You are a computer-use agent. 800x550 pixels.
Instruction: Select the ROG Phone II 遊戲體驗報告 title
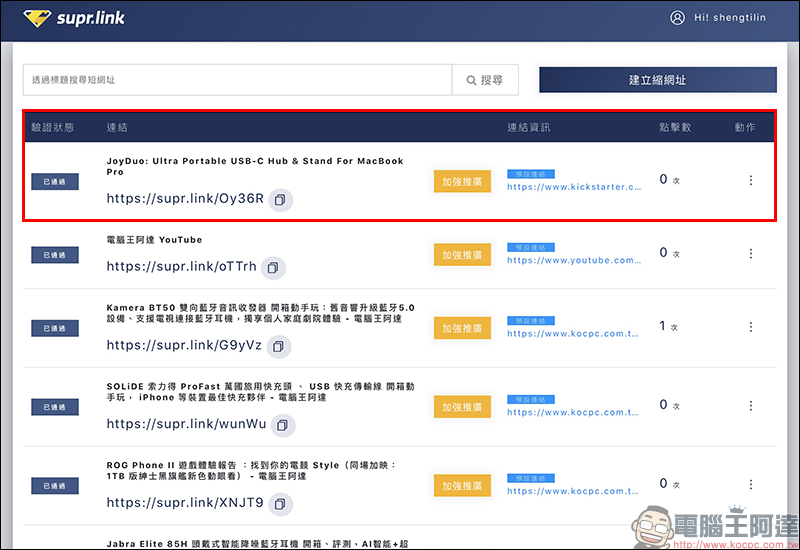point(251,470)
